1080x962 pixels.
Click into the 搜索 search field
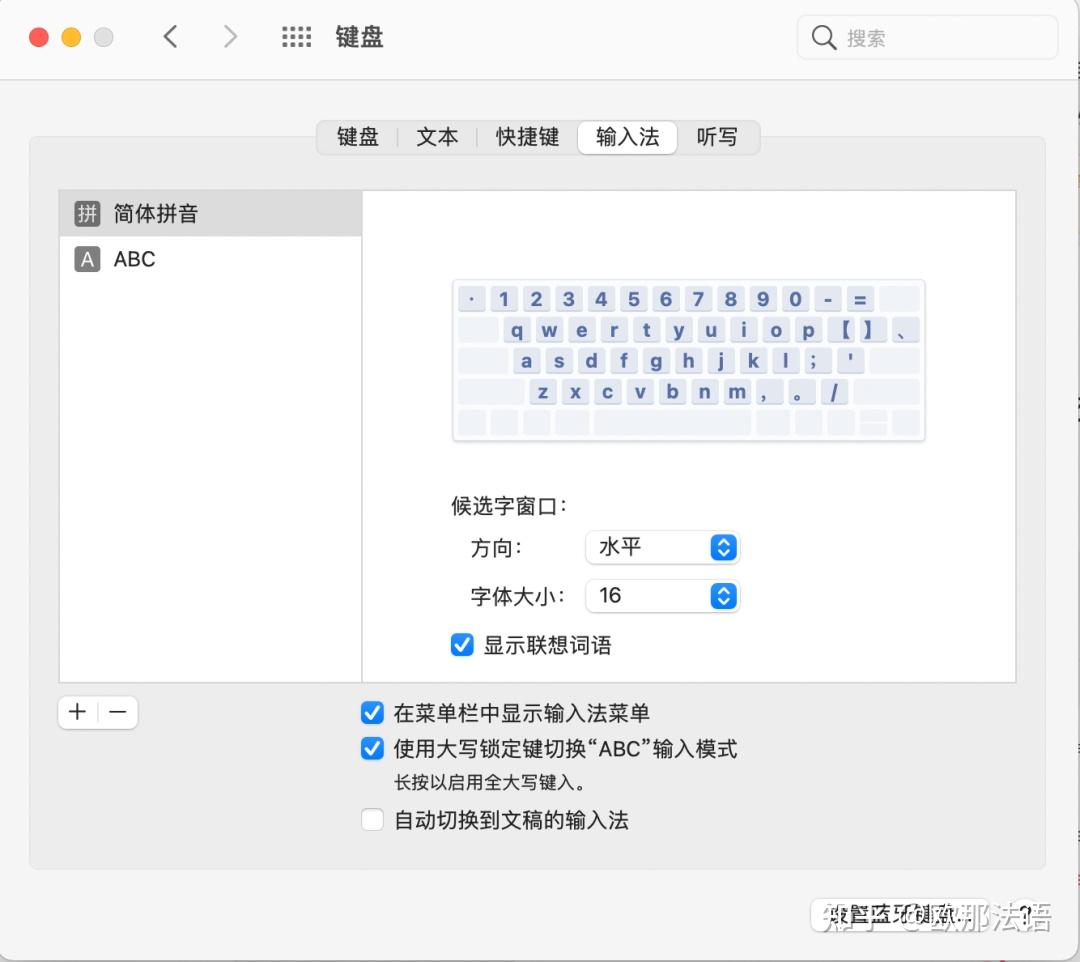(x=927, y=37)
